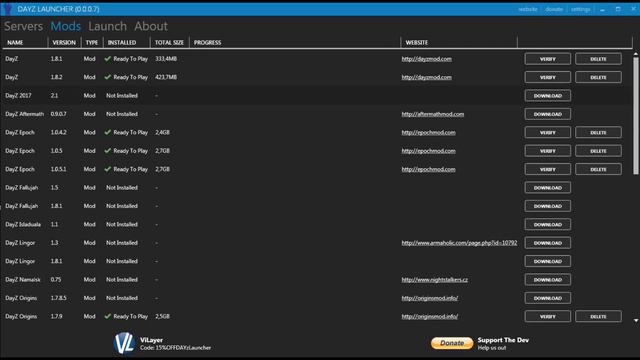Viewport: 640px width, 360px height.
Task: Download DayZ Fallujah 1.8.1
Action: tap(548, 206)
